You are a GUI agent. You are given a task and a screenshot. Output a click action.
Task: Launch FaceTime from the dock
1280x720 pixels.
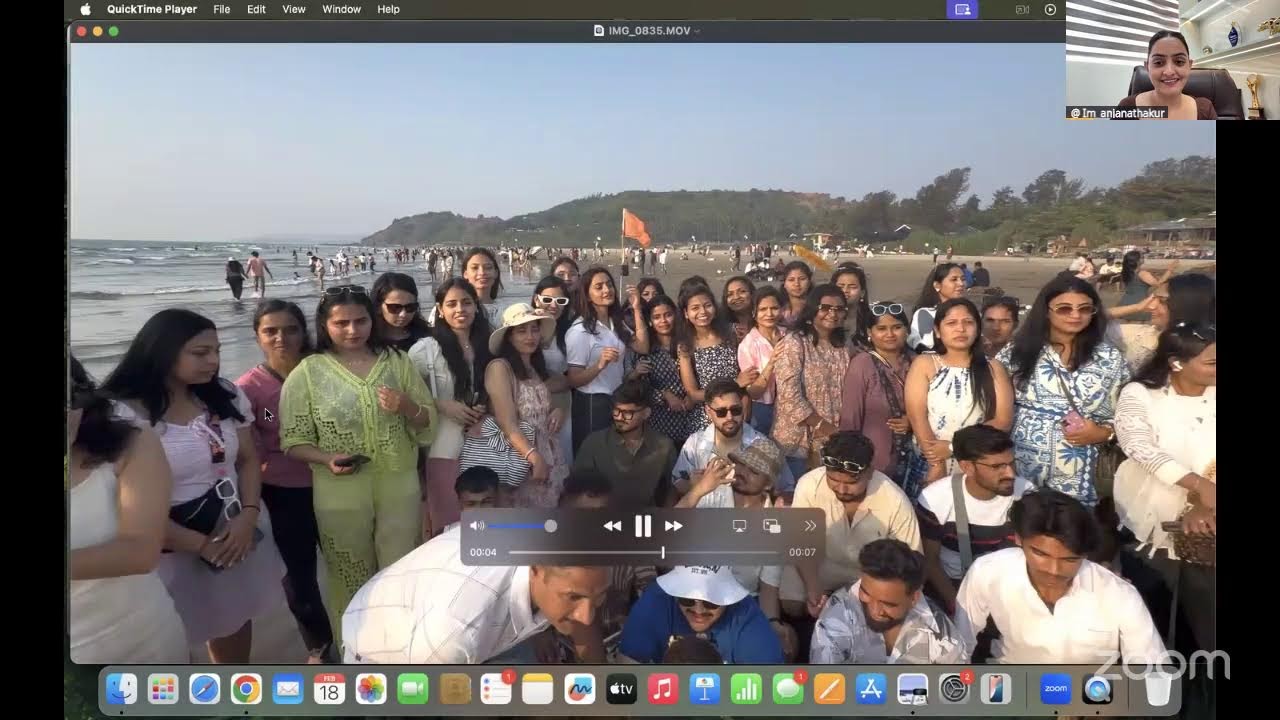pyautogui.click(x=413, y=688)
